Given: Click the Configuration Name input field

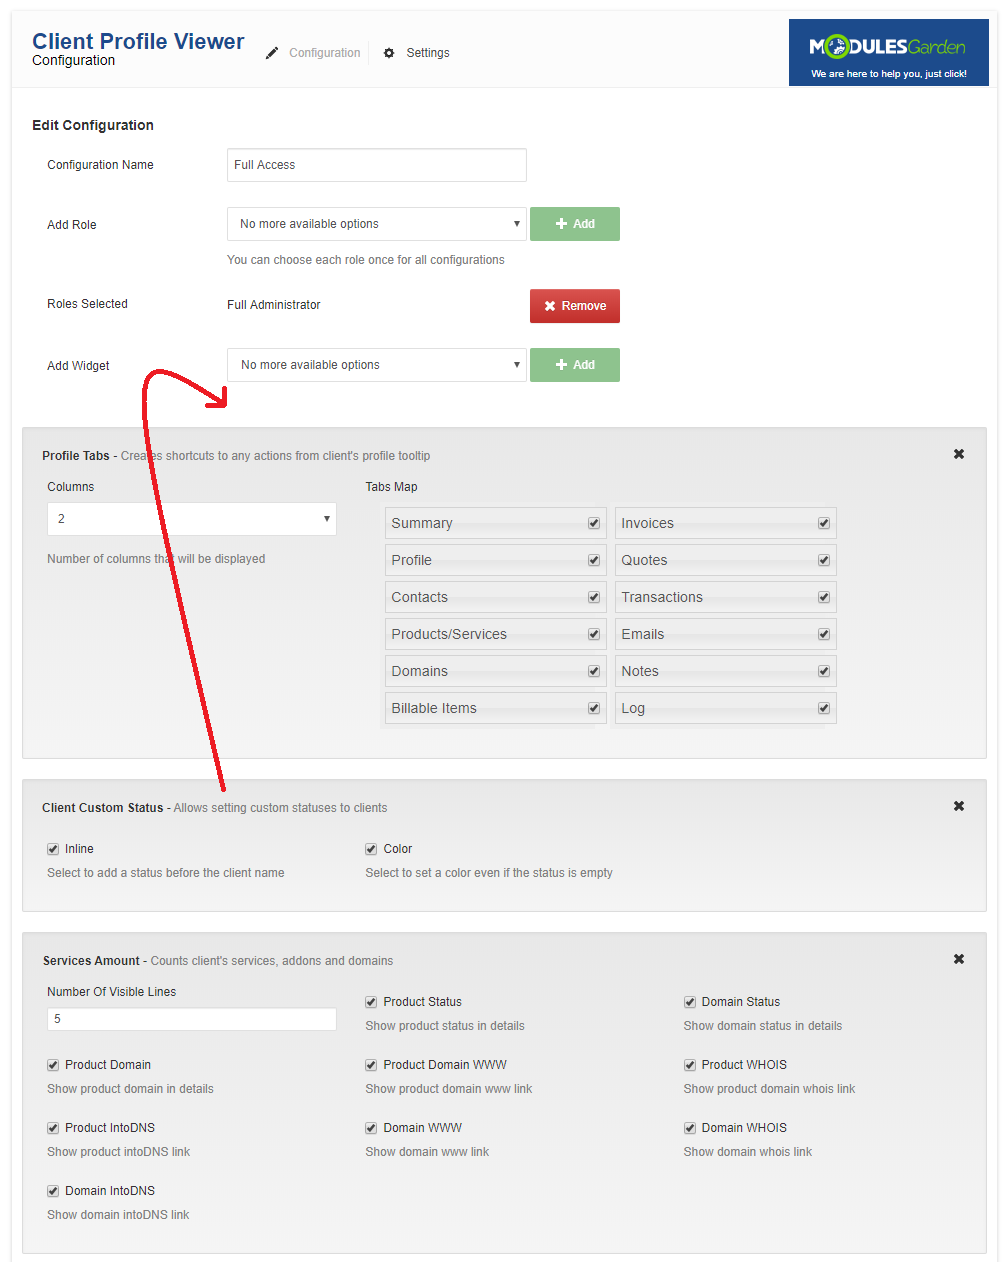Looking at the screenshot, I should (377, 165).
